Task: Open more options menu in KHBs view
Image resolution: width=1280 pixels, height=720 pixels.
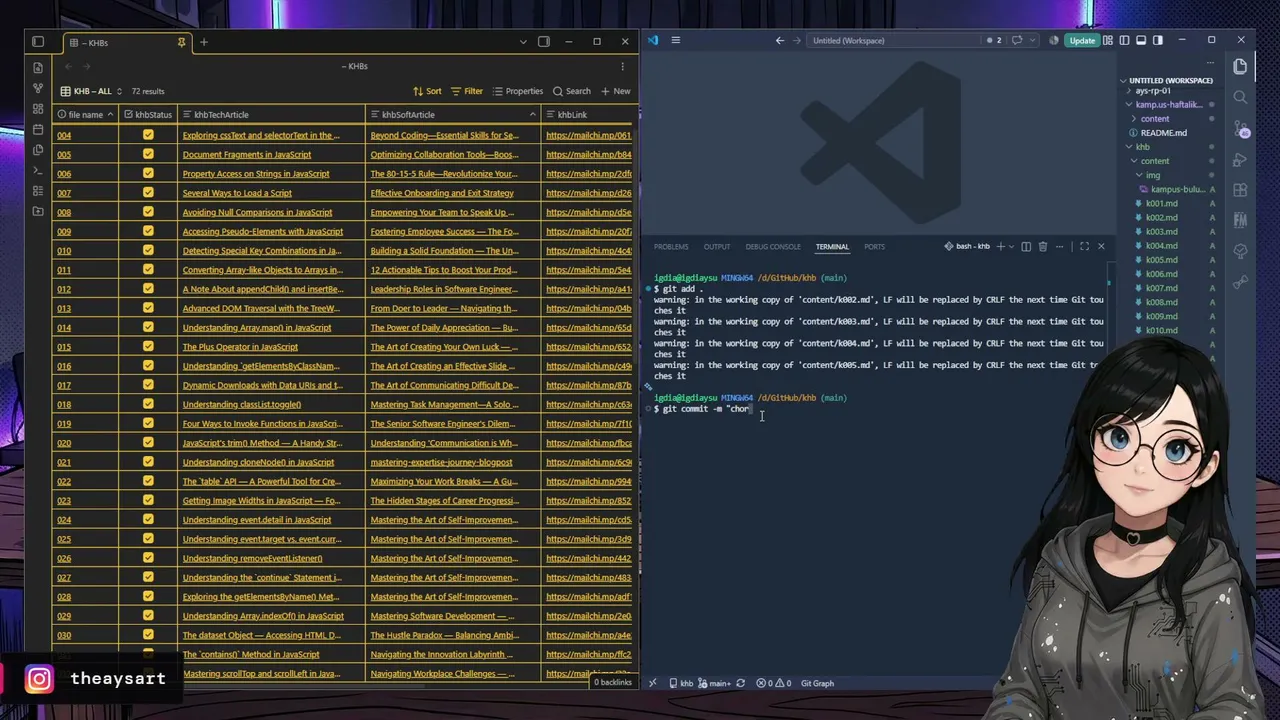Action: [622, 66]
